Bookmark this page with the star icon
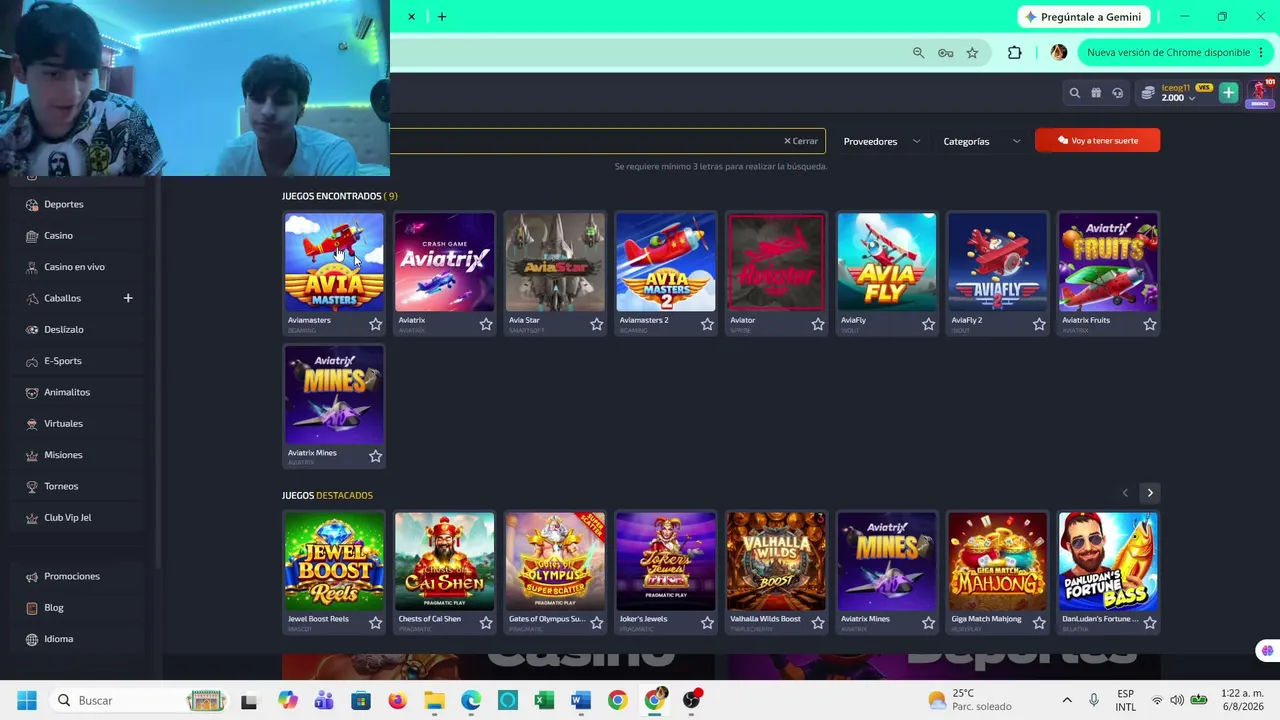Viewport: 1280px width, 720px height. click(x=972, y=53)
